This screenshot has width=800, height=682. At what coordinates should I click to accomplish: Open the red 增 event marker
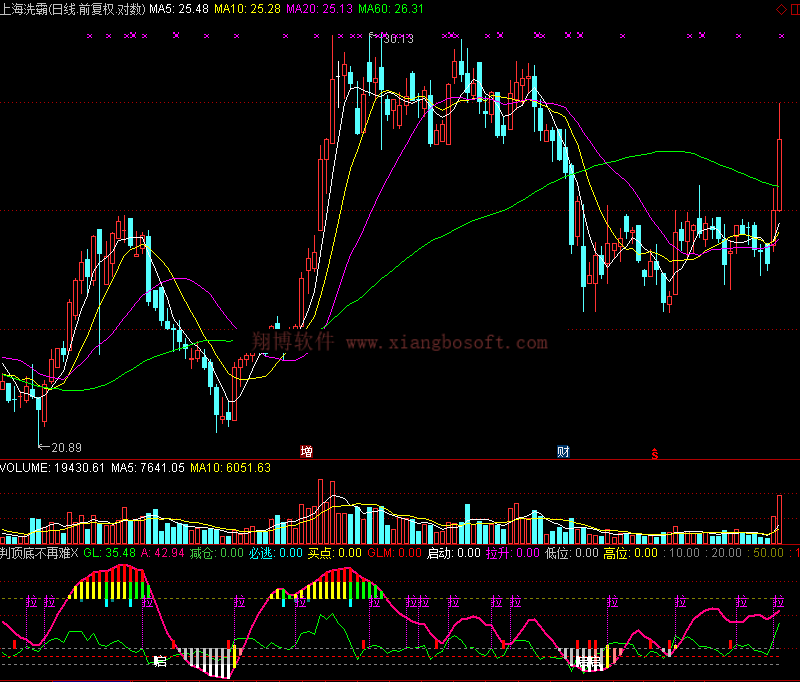point(306,451)
